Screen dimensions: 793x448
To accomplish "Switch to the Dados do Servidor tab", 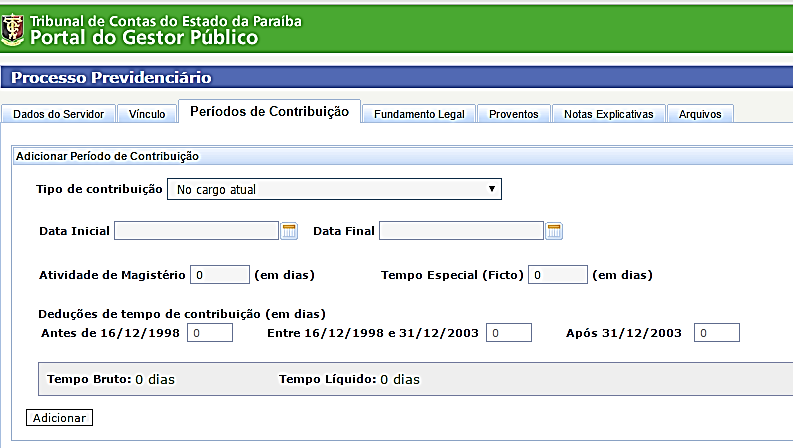I will 58,114.
